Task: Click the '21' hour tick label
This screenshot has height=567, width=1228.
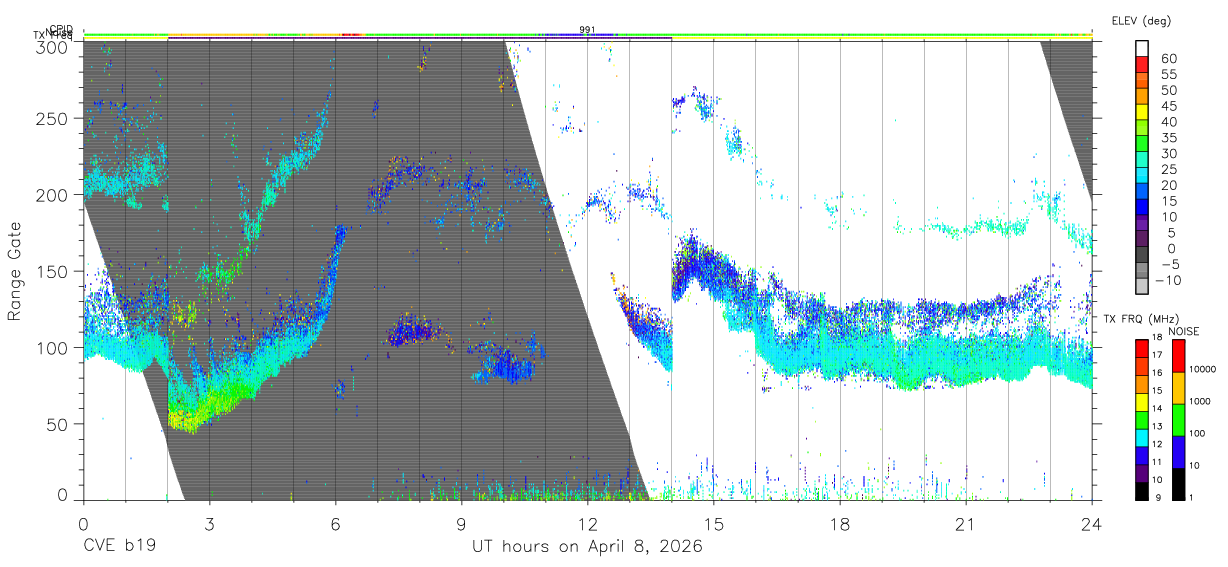Action: tap(965, 523)
